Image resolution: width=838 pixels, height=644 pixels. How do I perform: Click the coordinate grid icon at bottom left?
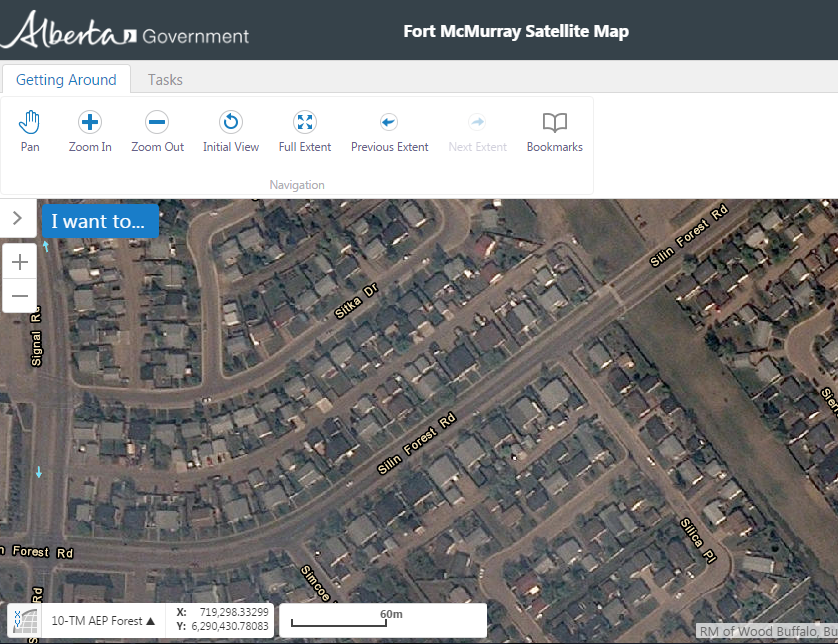point(25,620)
